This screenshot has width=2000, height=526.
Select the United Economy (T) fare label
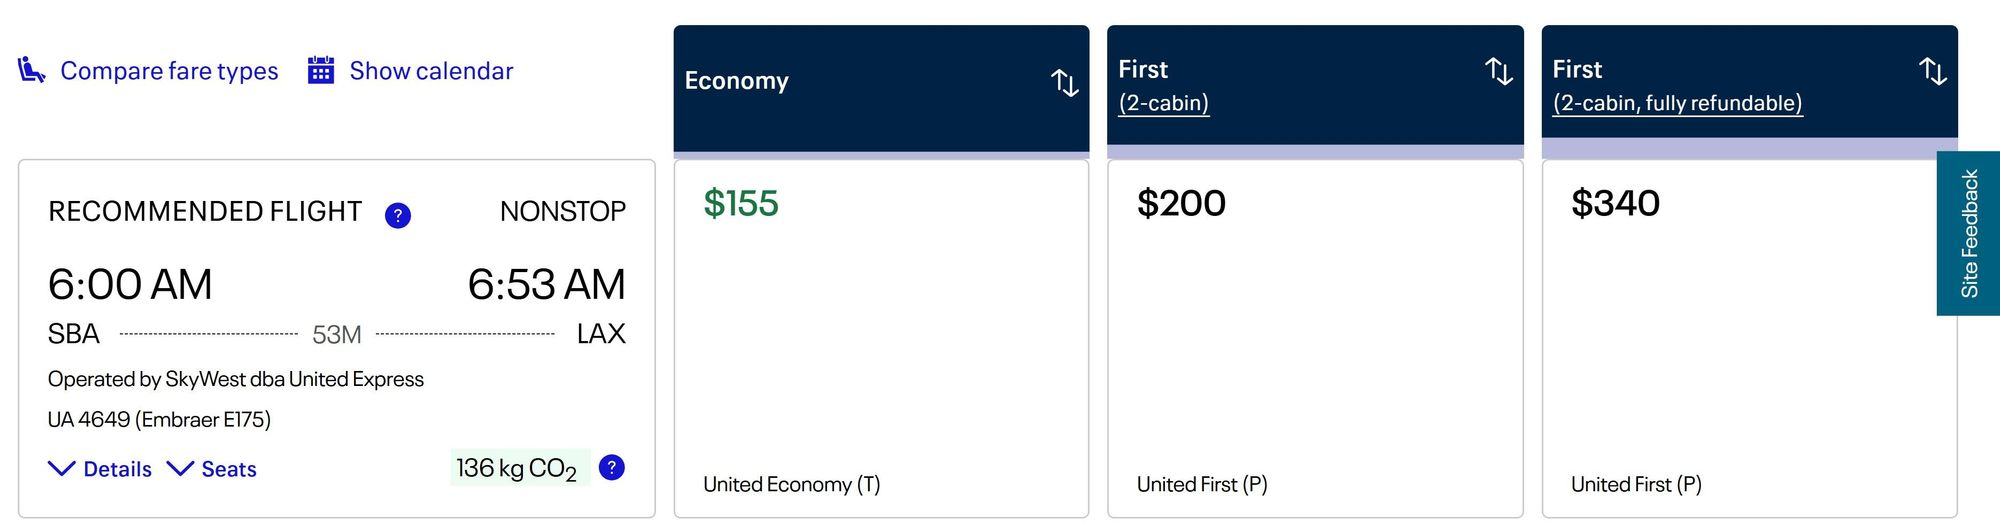[791, 484]
